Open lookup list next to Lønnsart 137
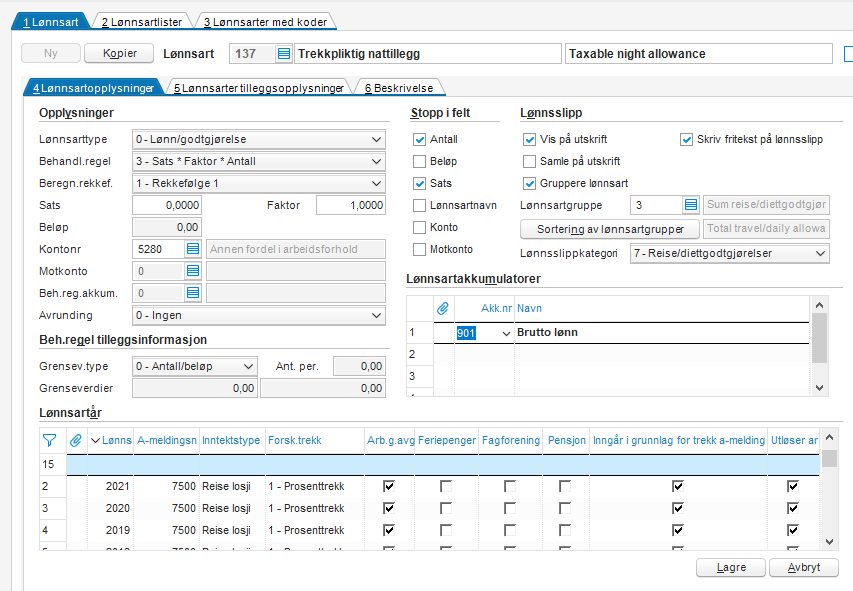Screen dimensions: 853x591 coord(283,53)
